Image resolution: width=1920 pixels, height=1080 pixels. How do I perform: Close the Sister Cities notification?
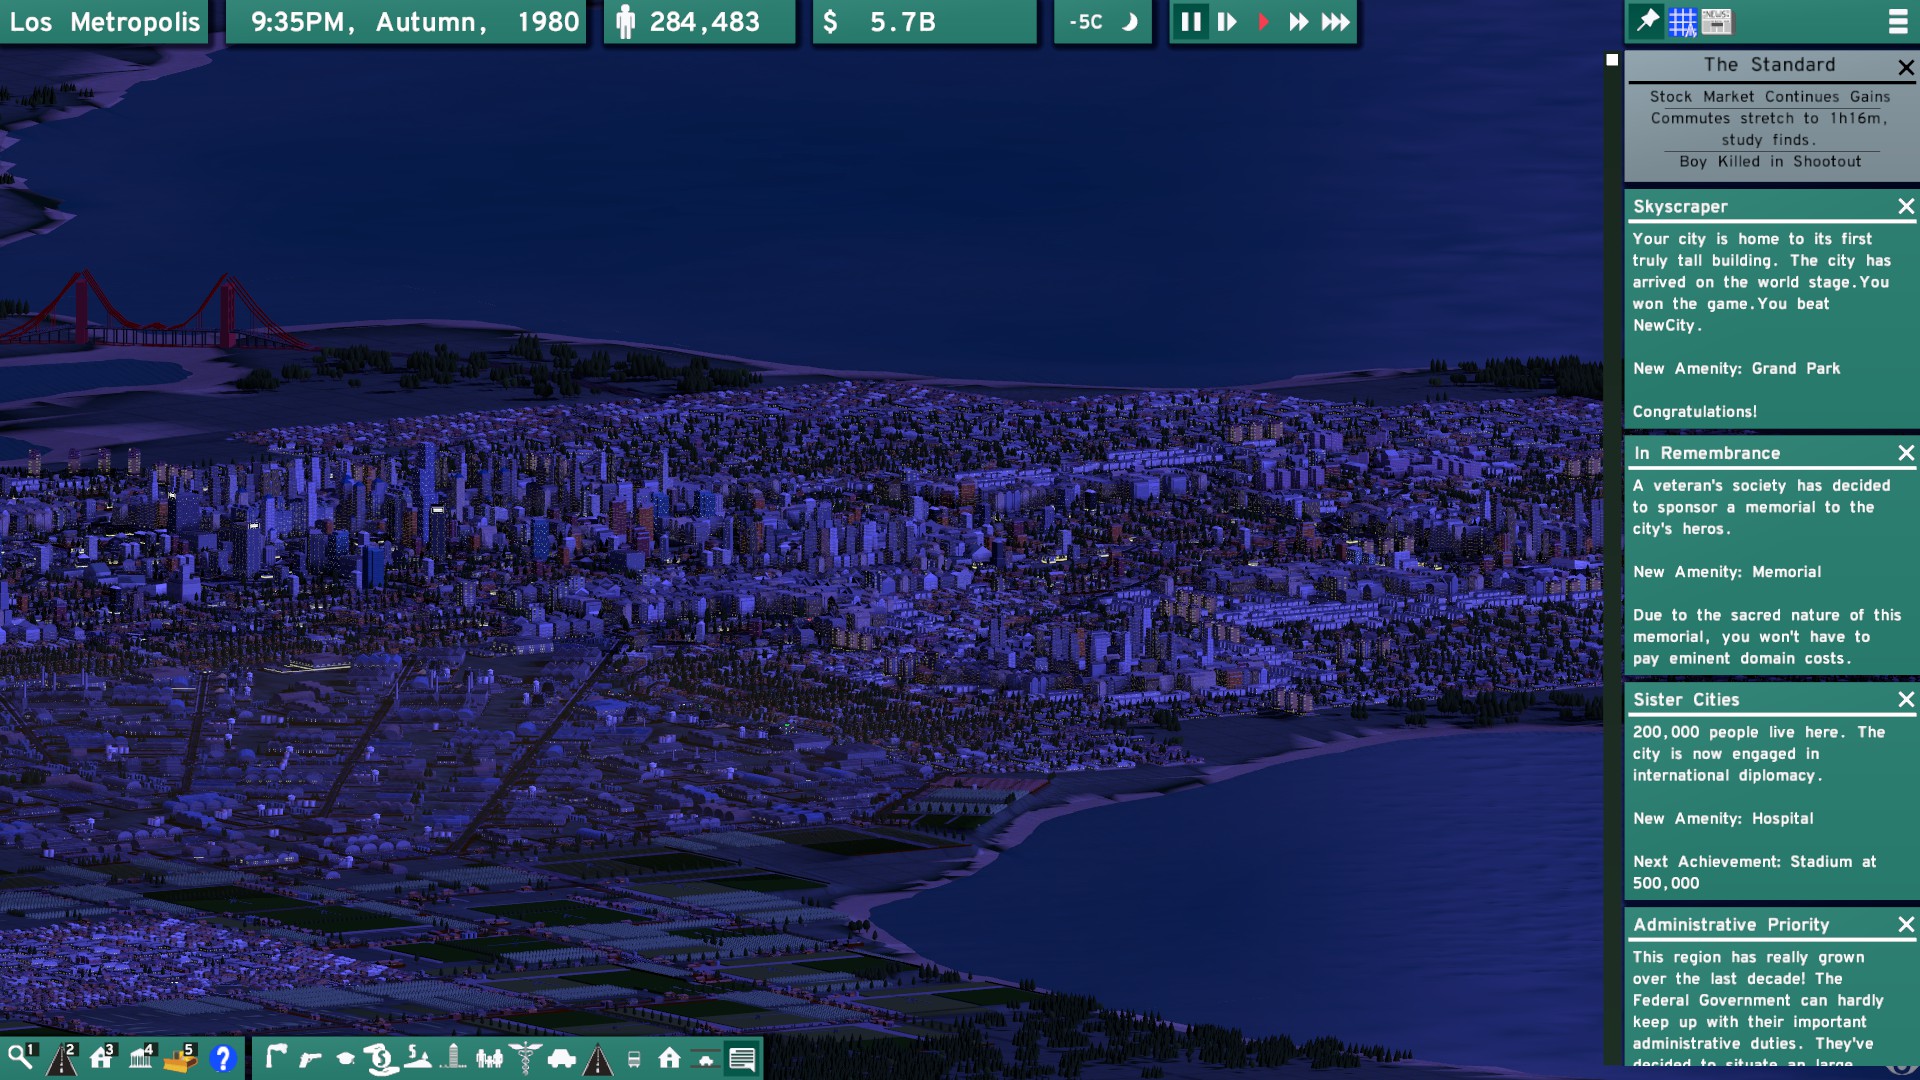coord(1903,700)
